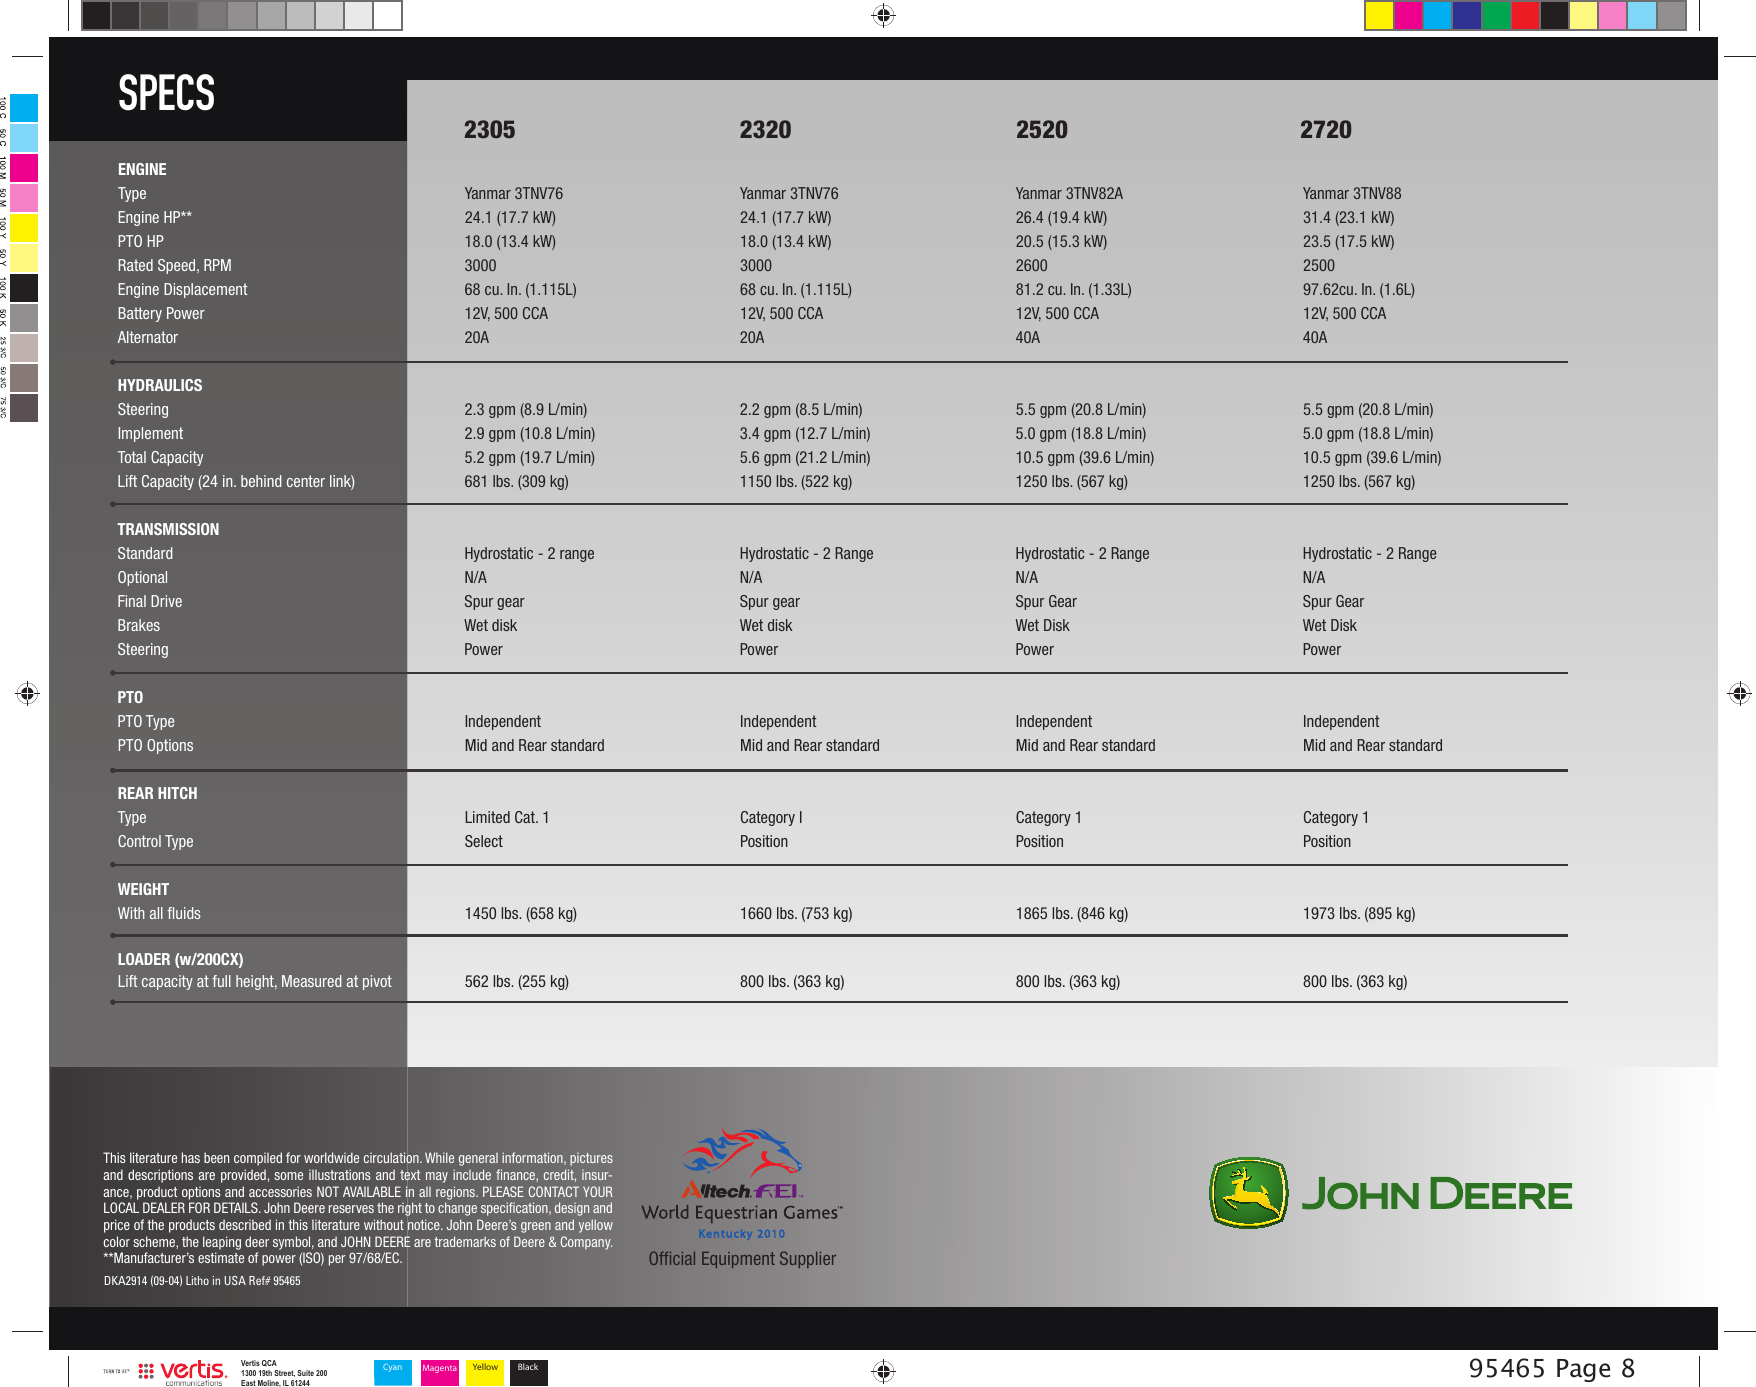This screenshot has height=1387, width=1756.
Task: Click the Official Equipment Supplier link
Action: point(741,1258)
